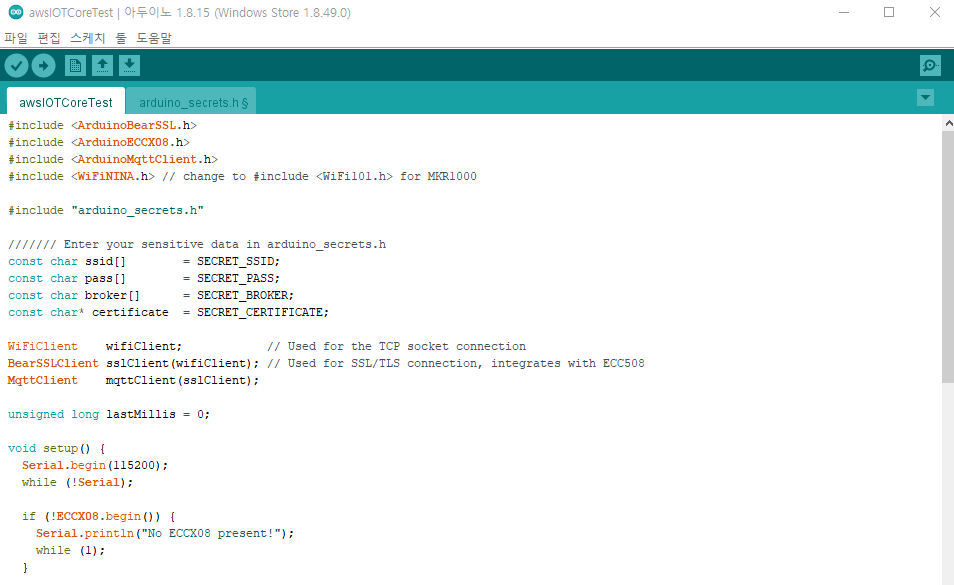
Task: Click on WiFiNINA.h include text
Action: pos(113,176)
